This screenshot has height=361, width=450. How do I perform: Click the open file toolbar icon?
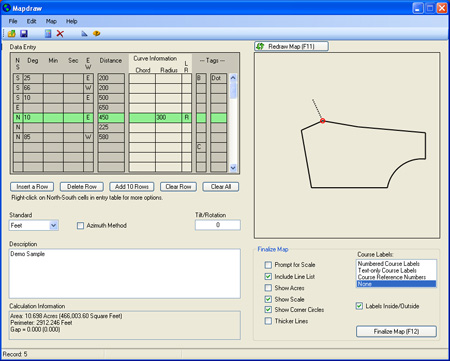pyautogui.click(x=12, y=33)
